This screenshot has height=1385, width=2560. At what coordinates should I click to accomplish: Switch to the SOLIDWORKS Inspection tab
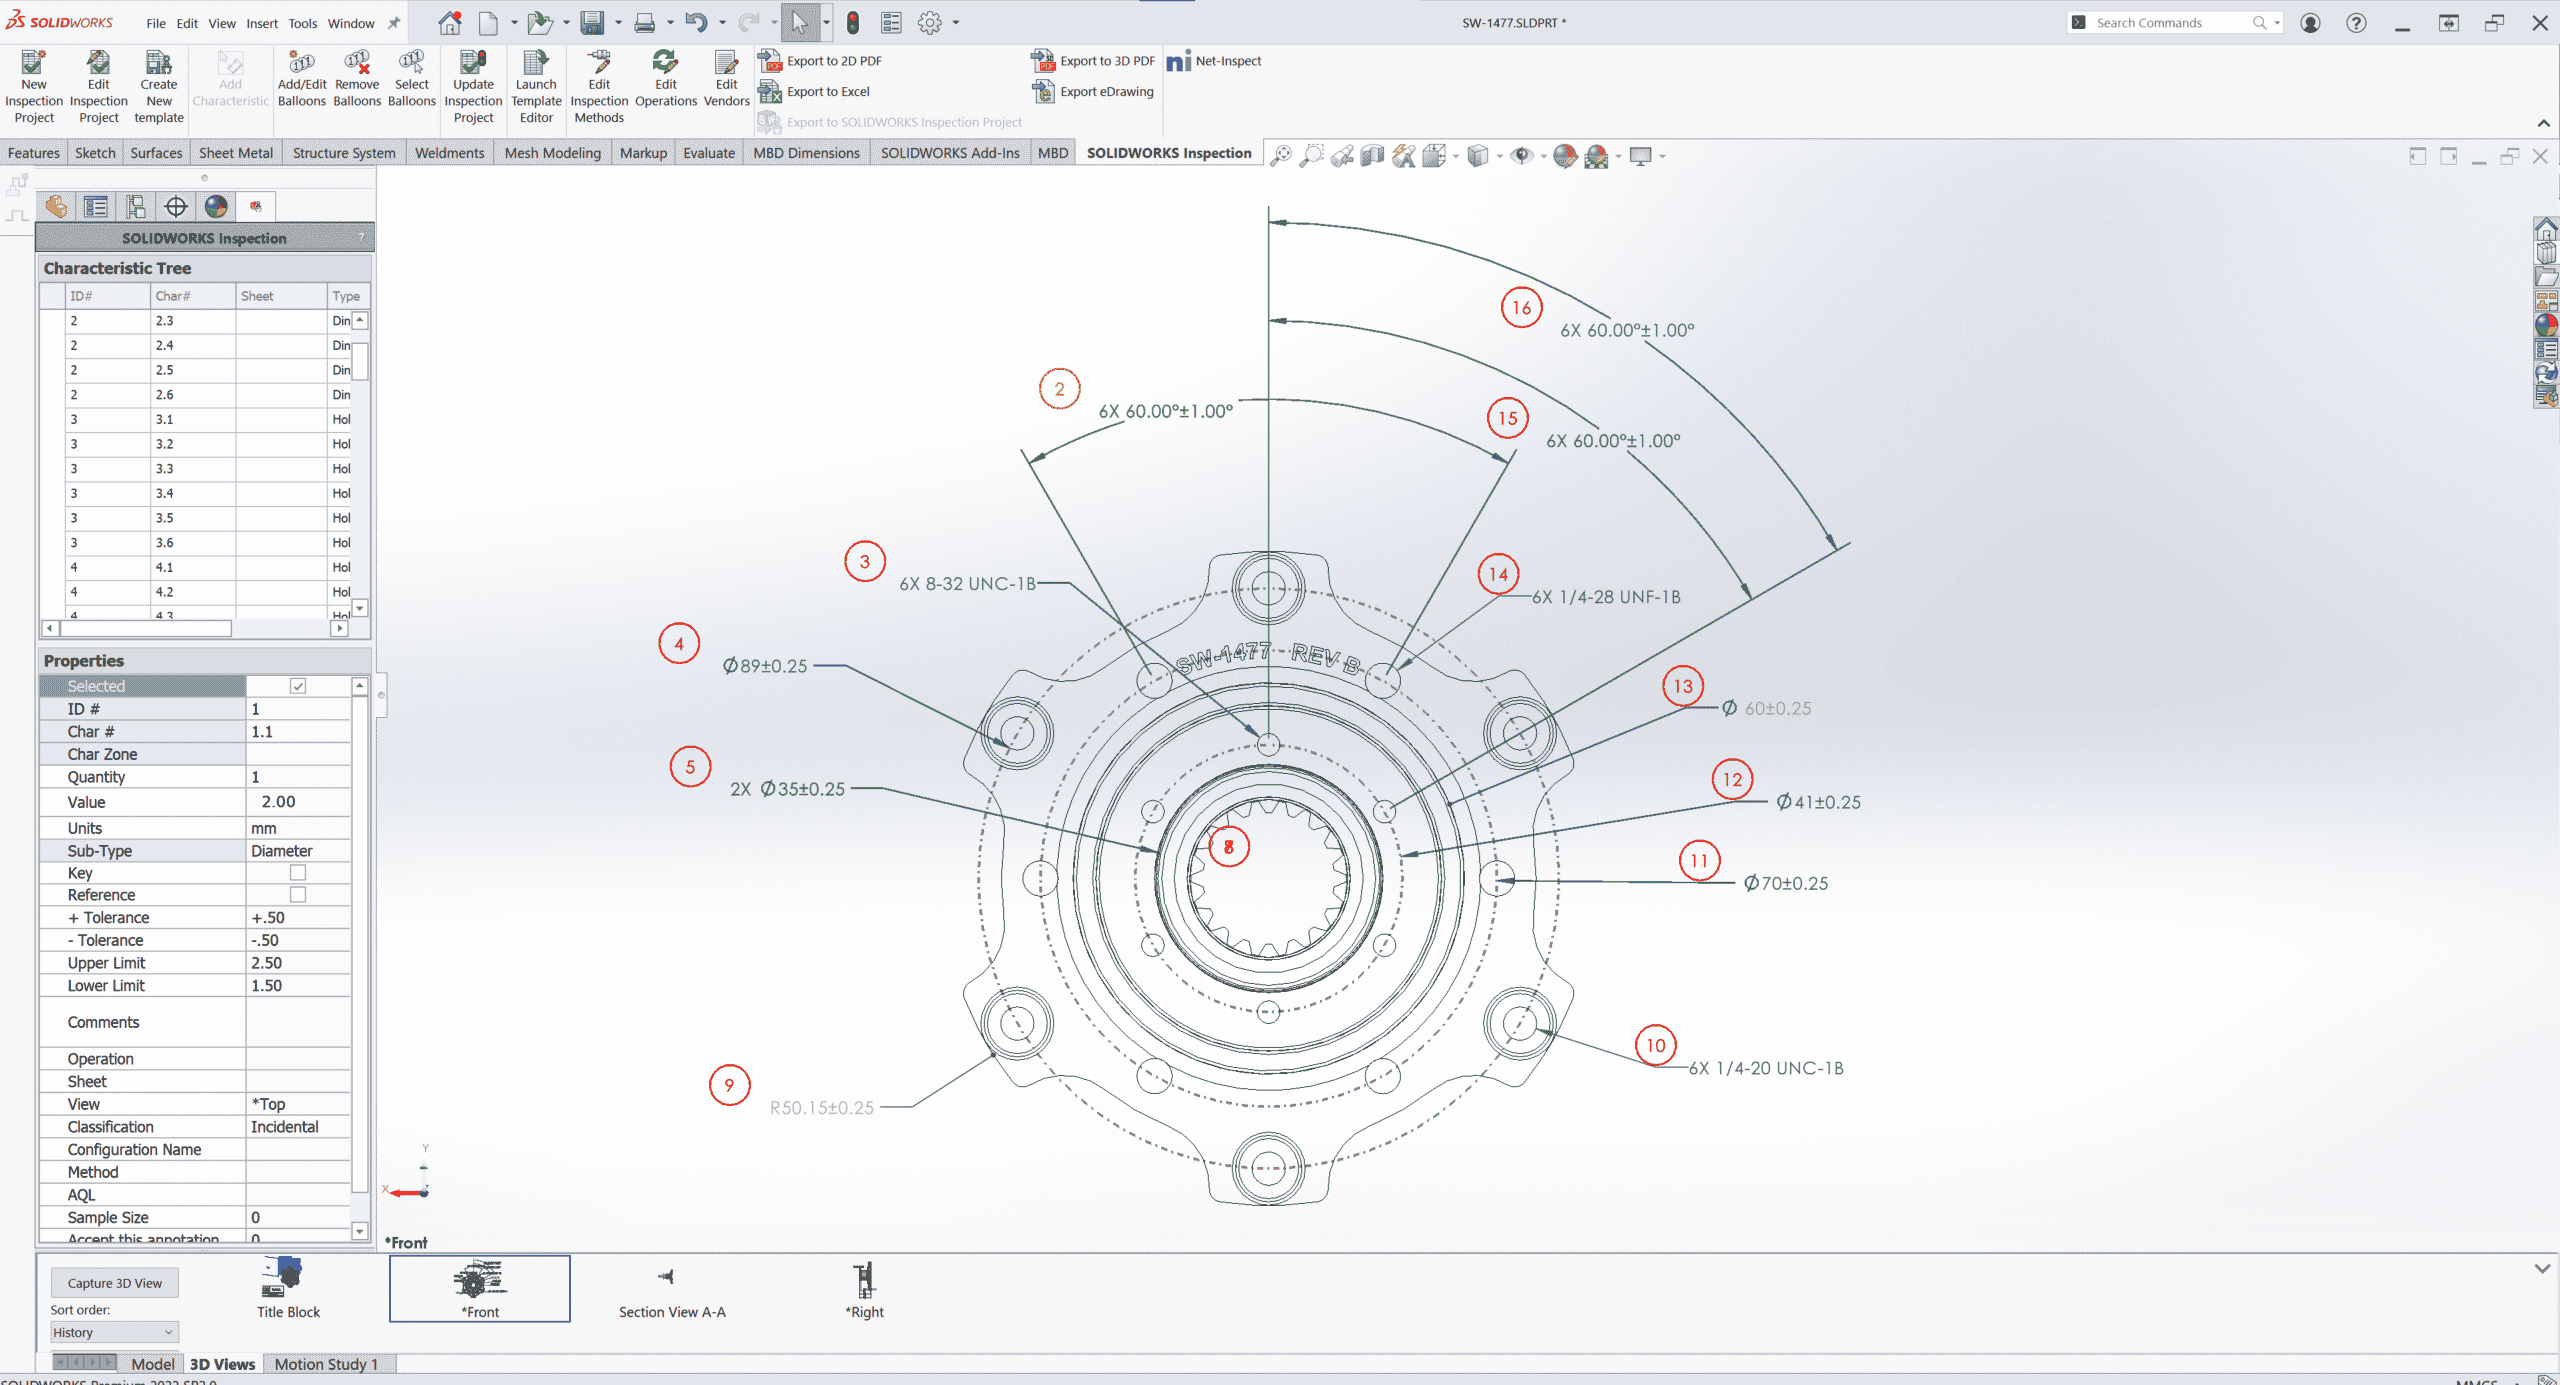(x=1170, y=154)
